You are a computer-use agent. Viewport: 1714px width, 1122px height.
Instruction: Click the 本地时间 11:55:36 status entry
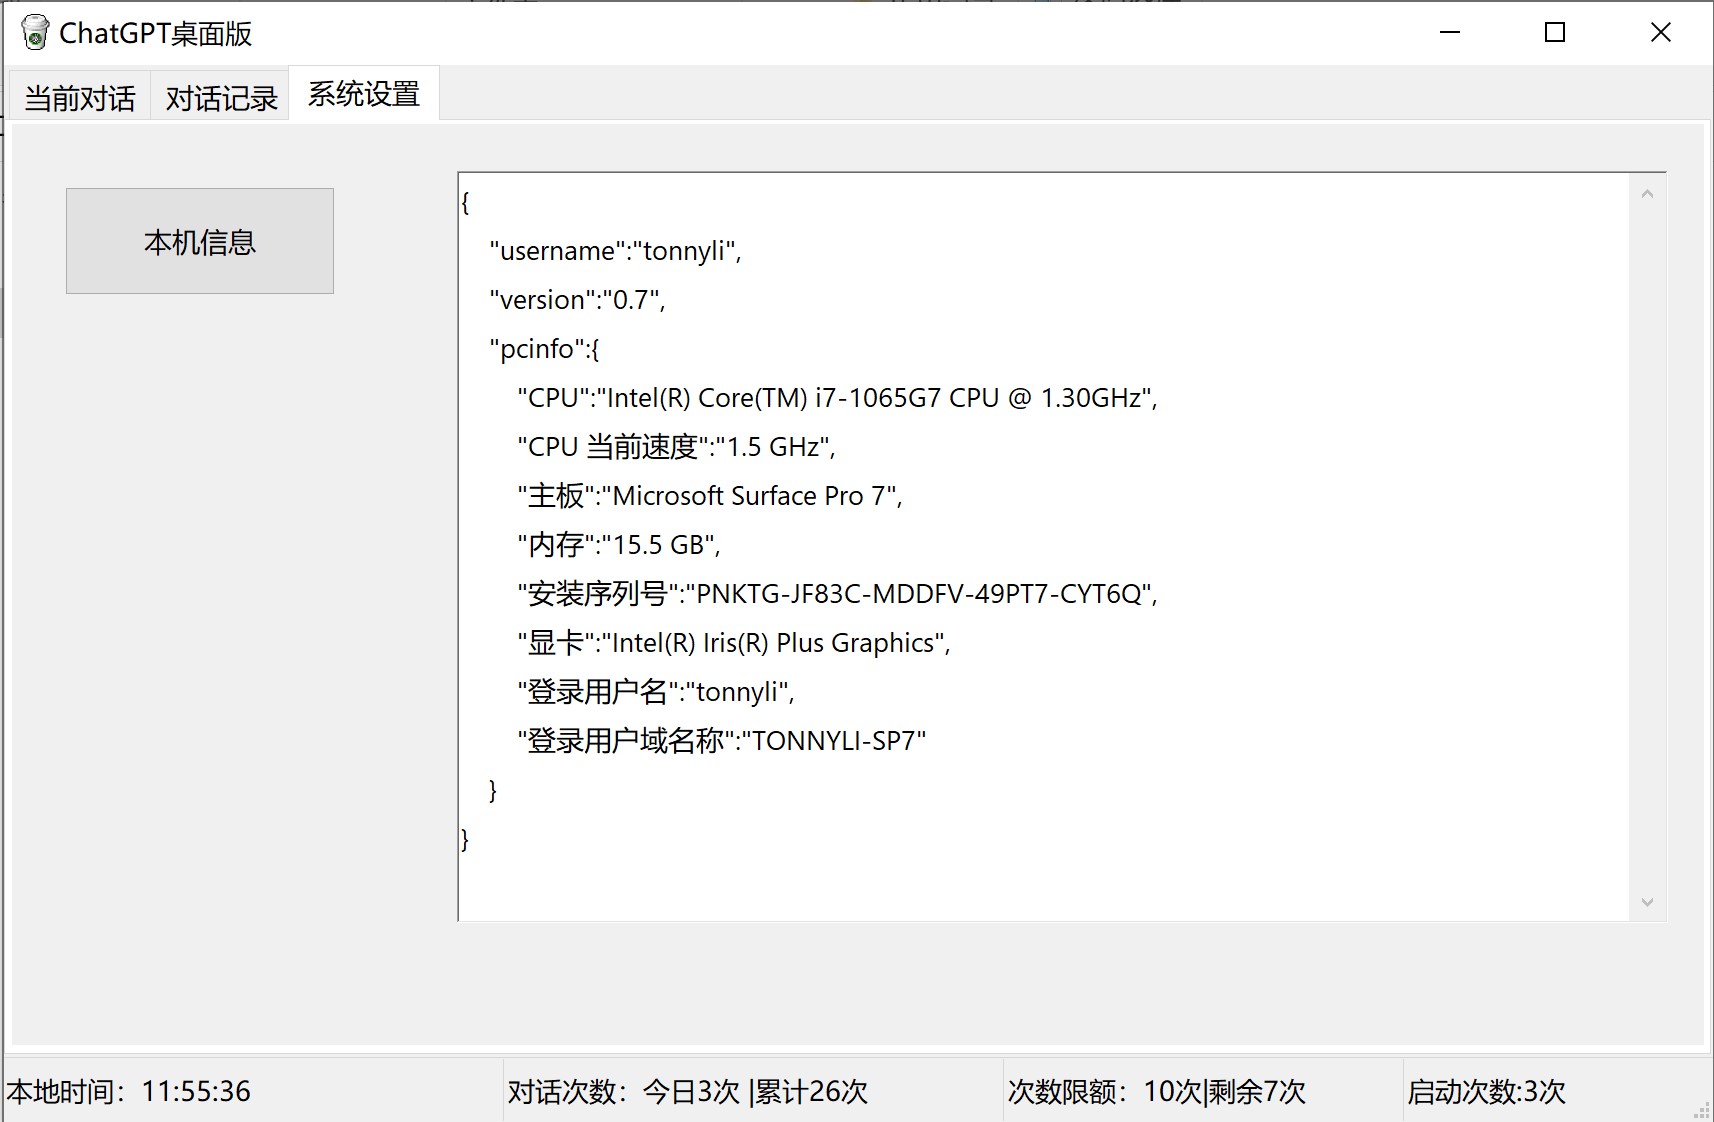129,1091
